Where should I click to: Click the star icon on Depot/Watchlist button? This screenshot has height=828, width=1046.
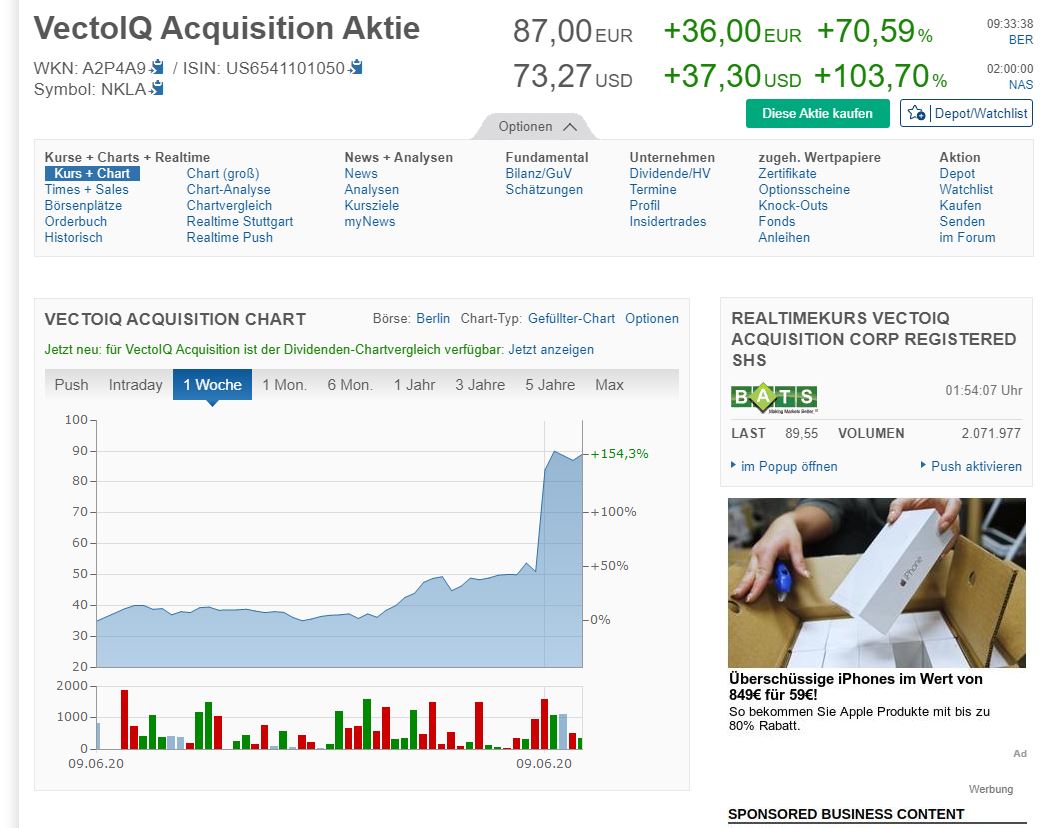pyautogui.click(x=916, y=113)
